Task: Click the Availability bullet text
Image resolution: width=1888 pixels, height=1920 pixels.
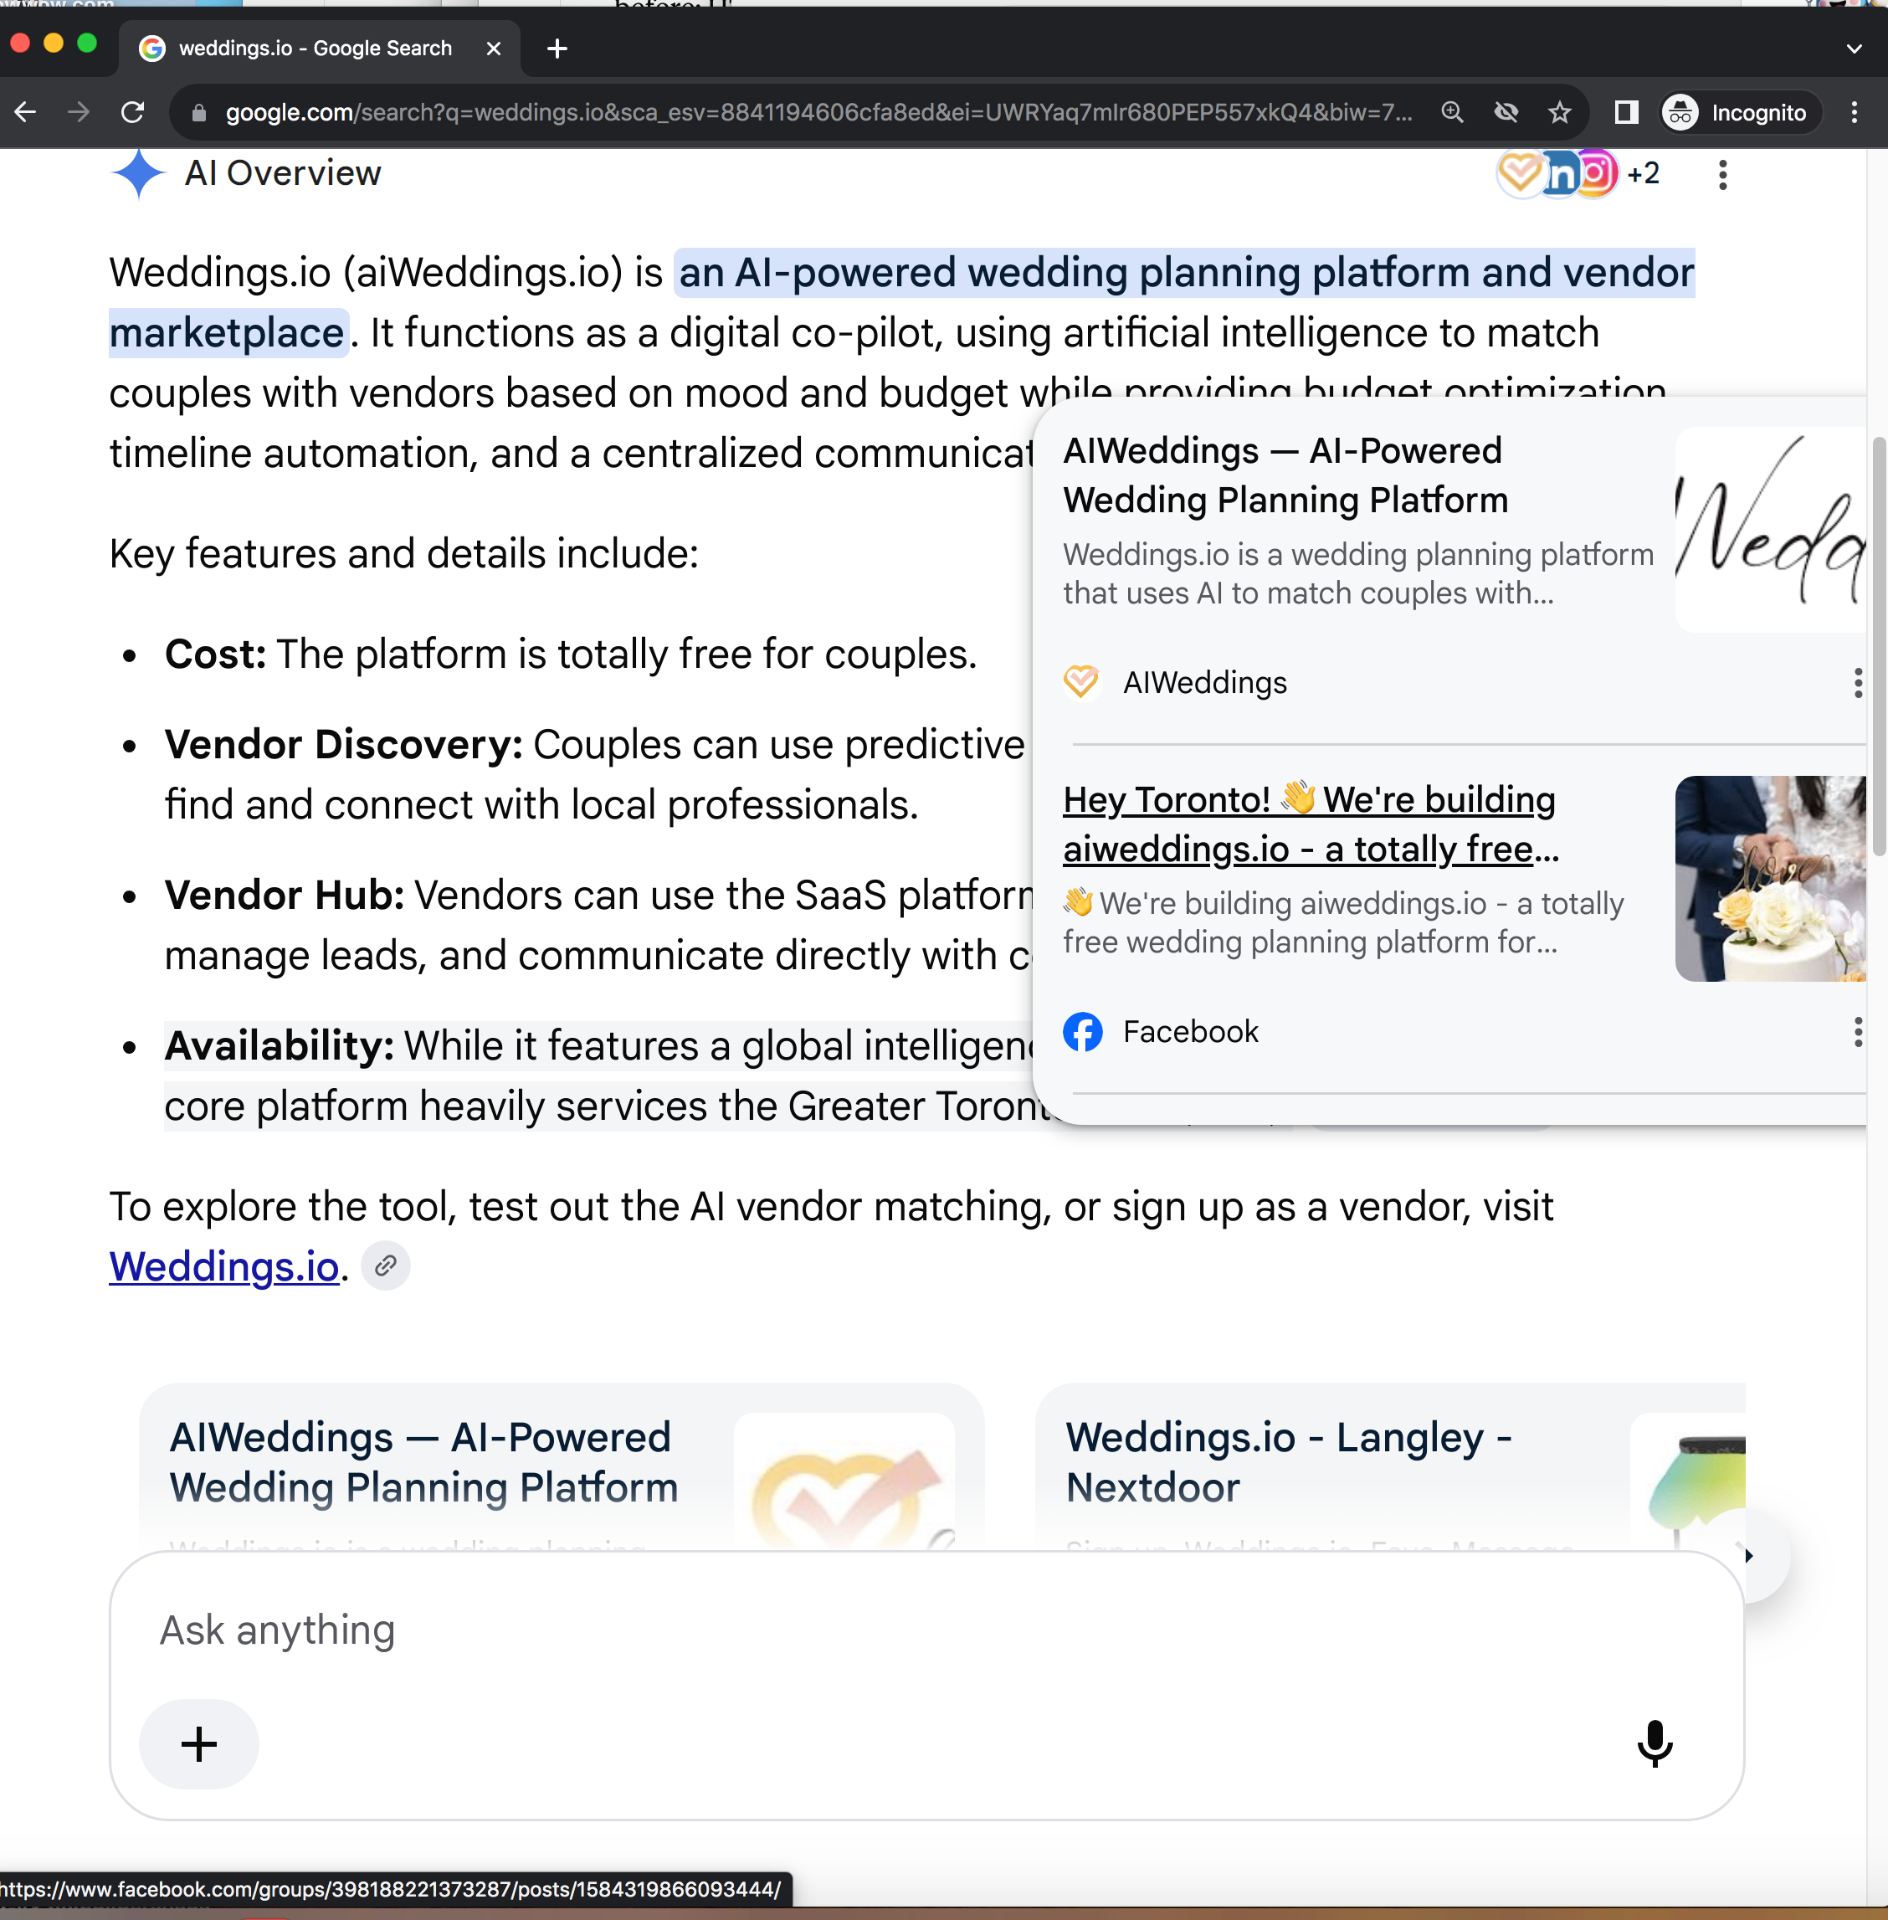Action: [x=598, y=1076]
